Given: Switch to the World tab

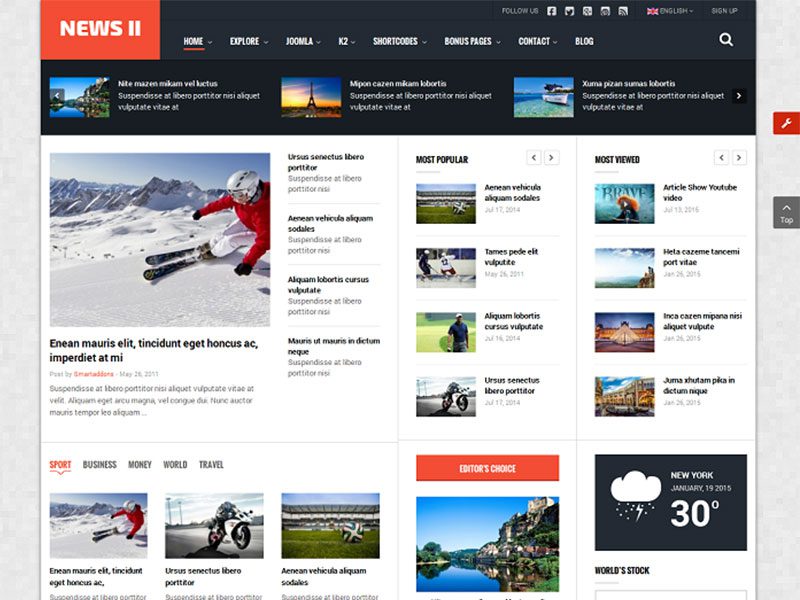Looking at the screenshot, I should click(x=175, y=465).
